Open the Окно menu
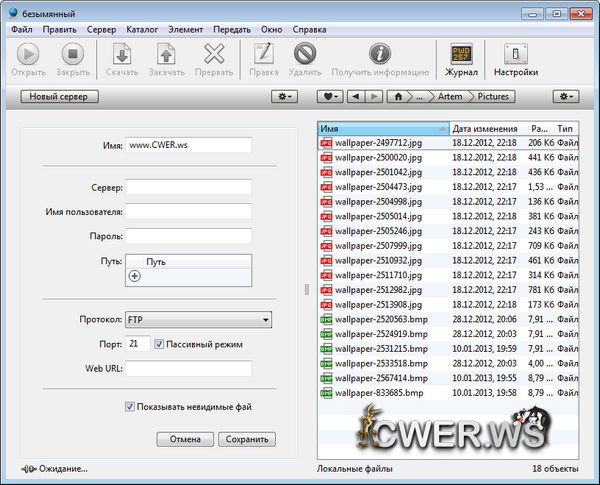This screenshot has height=485, width=600. click(272, 29)
